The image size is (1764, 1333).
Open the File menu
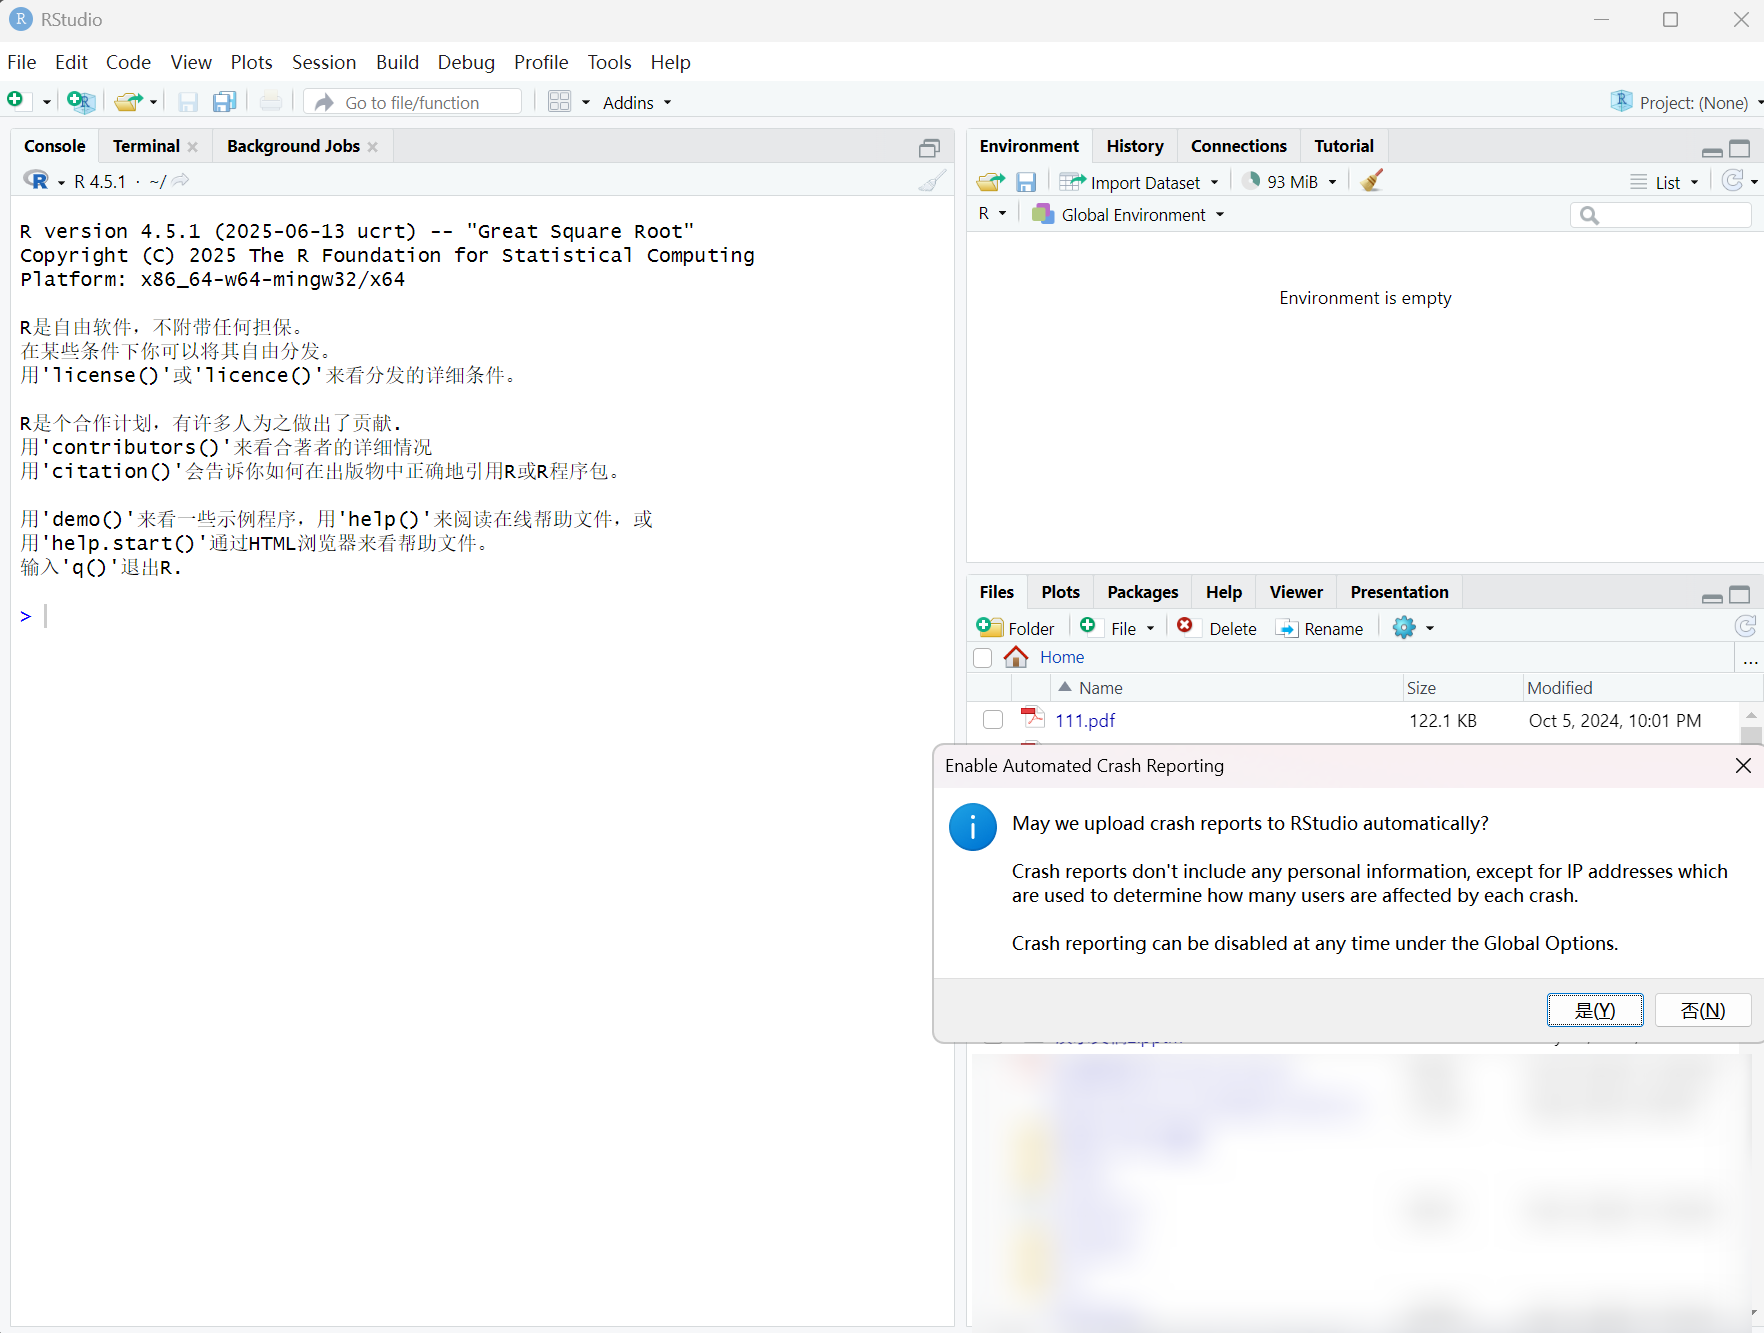tap(22, 62)
